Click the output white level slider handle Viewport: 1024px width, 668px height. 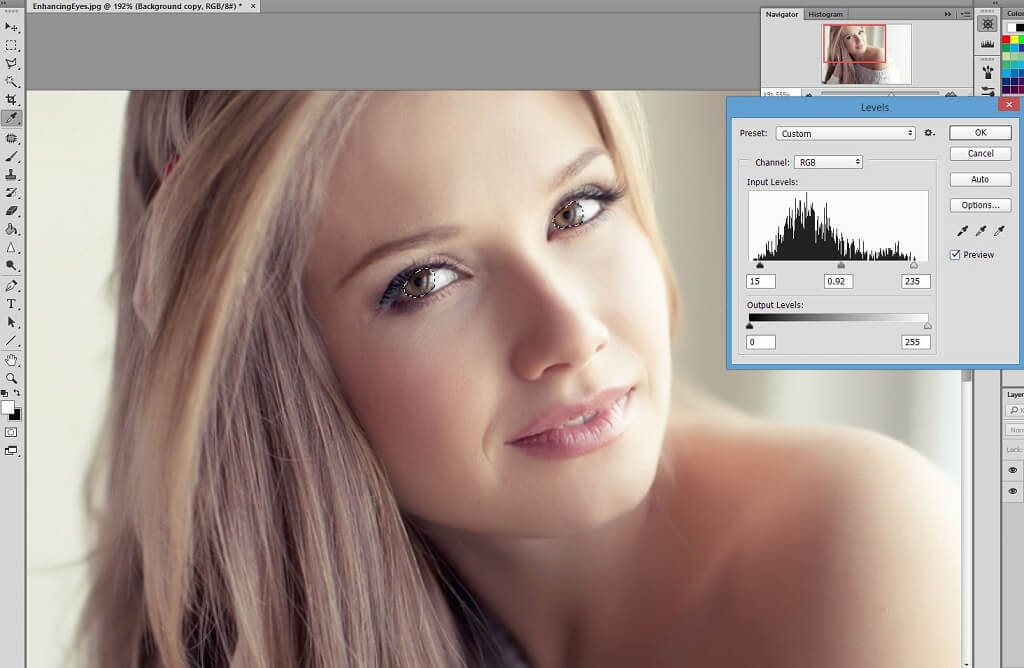coord(928,325)
